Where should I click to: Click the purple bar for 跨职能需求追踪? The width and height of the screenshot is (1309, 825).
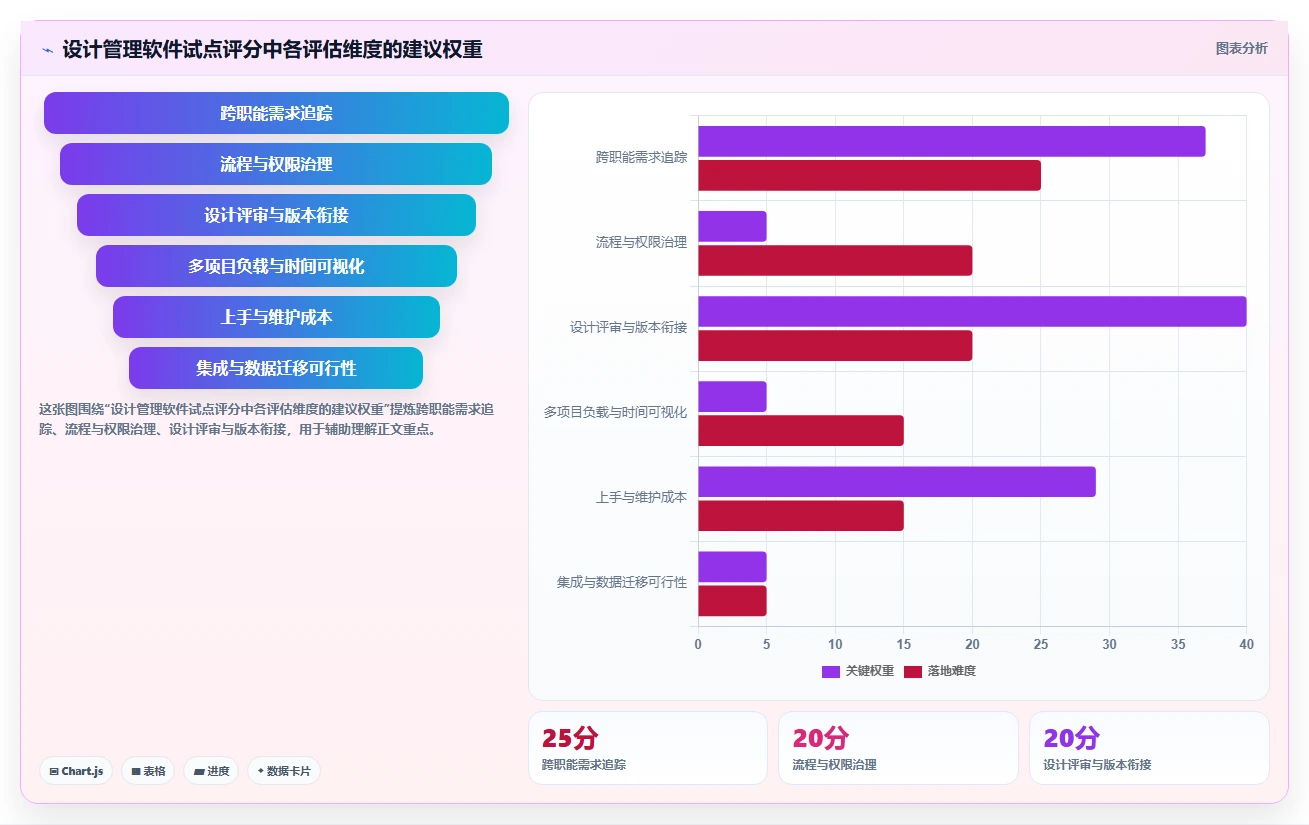pos(951,142)
